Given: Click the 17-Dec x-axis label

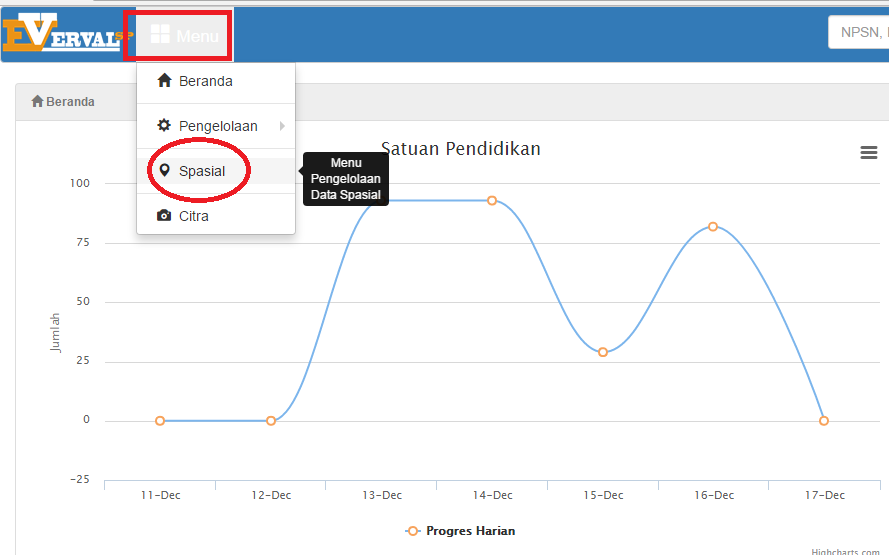Looking at the screenshot, I should click(825, 495).
